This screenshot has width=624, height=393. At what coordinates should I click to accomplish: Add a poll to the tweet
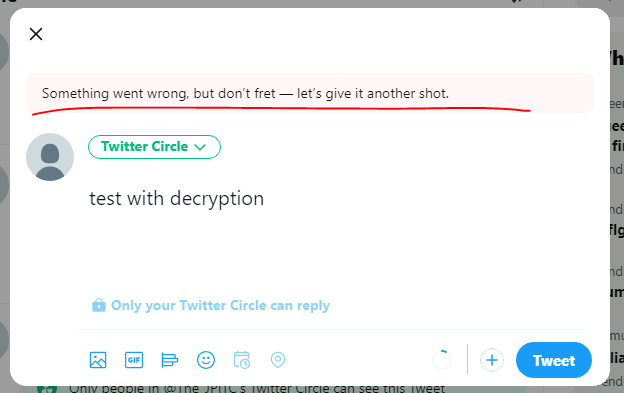tap(170, 360)
